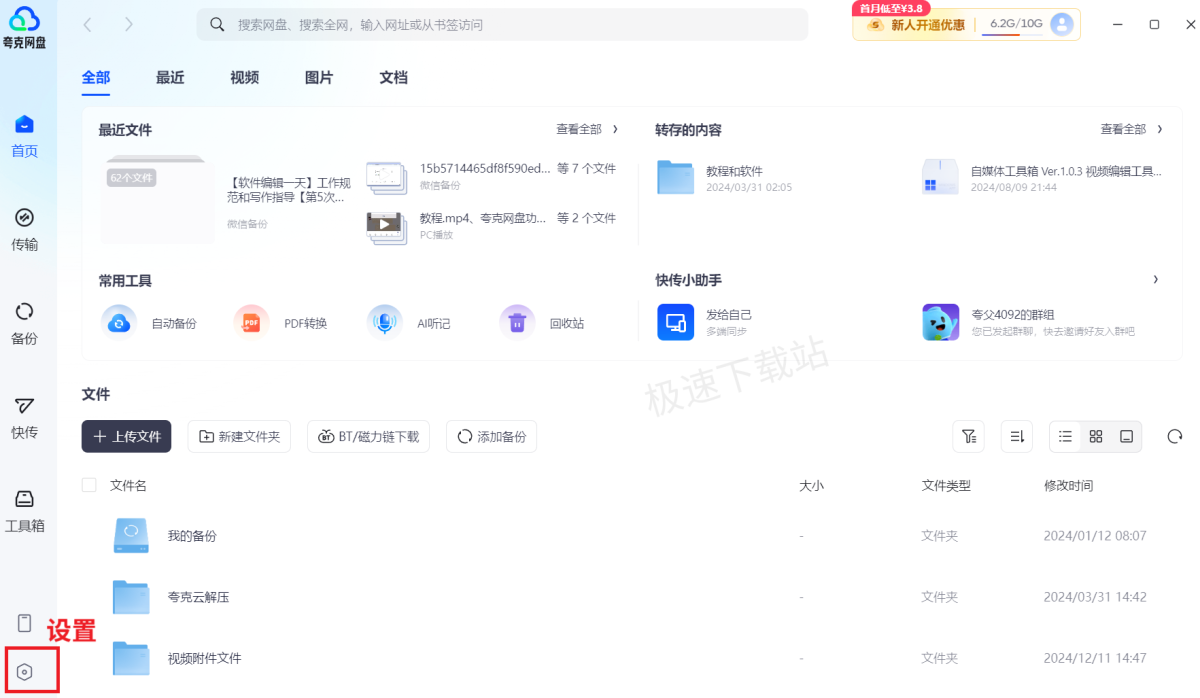Open BT/磁力链下载
Screen dimensions: 1200x698
369,436
